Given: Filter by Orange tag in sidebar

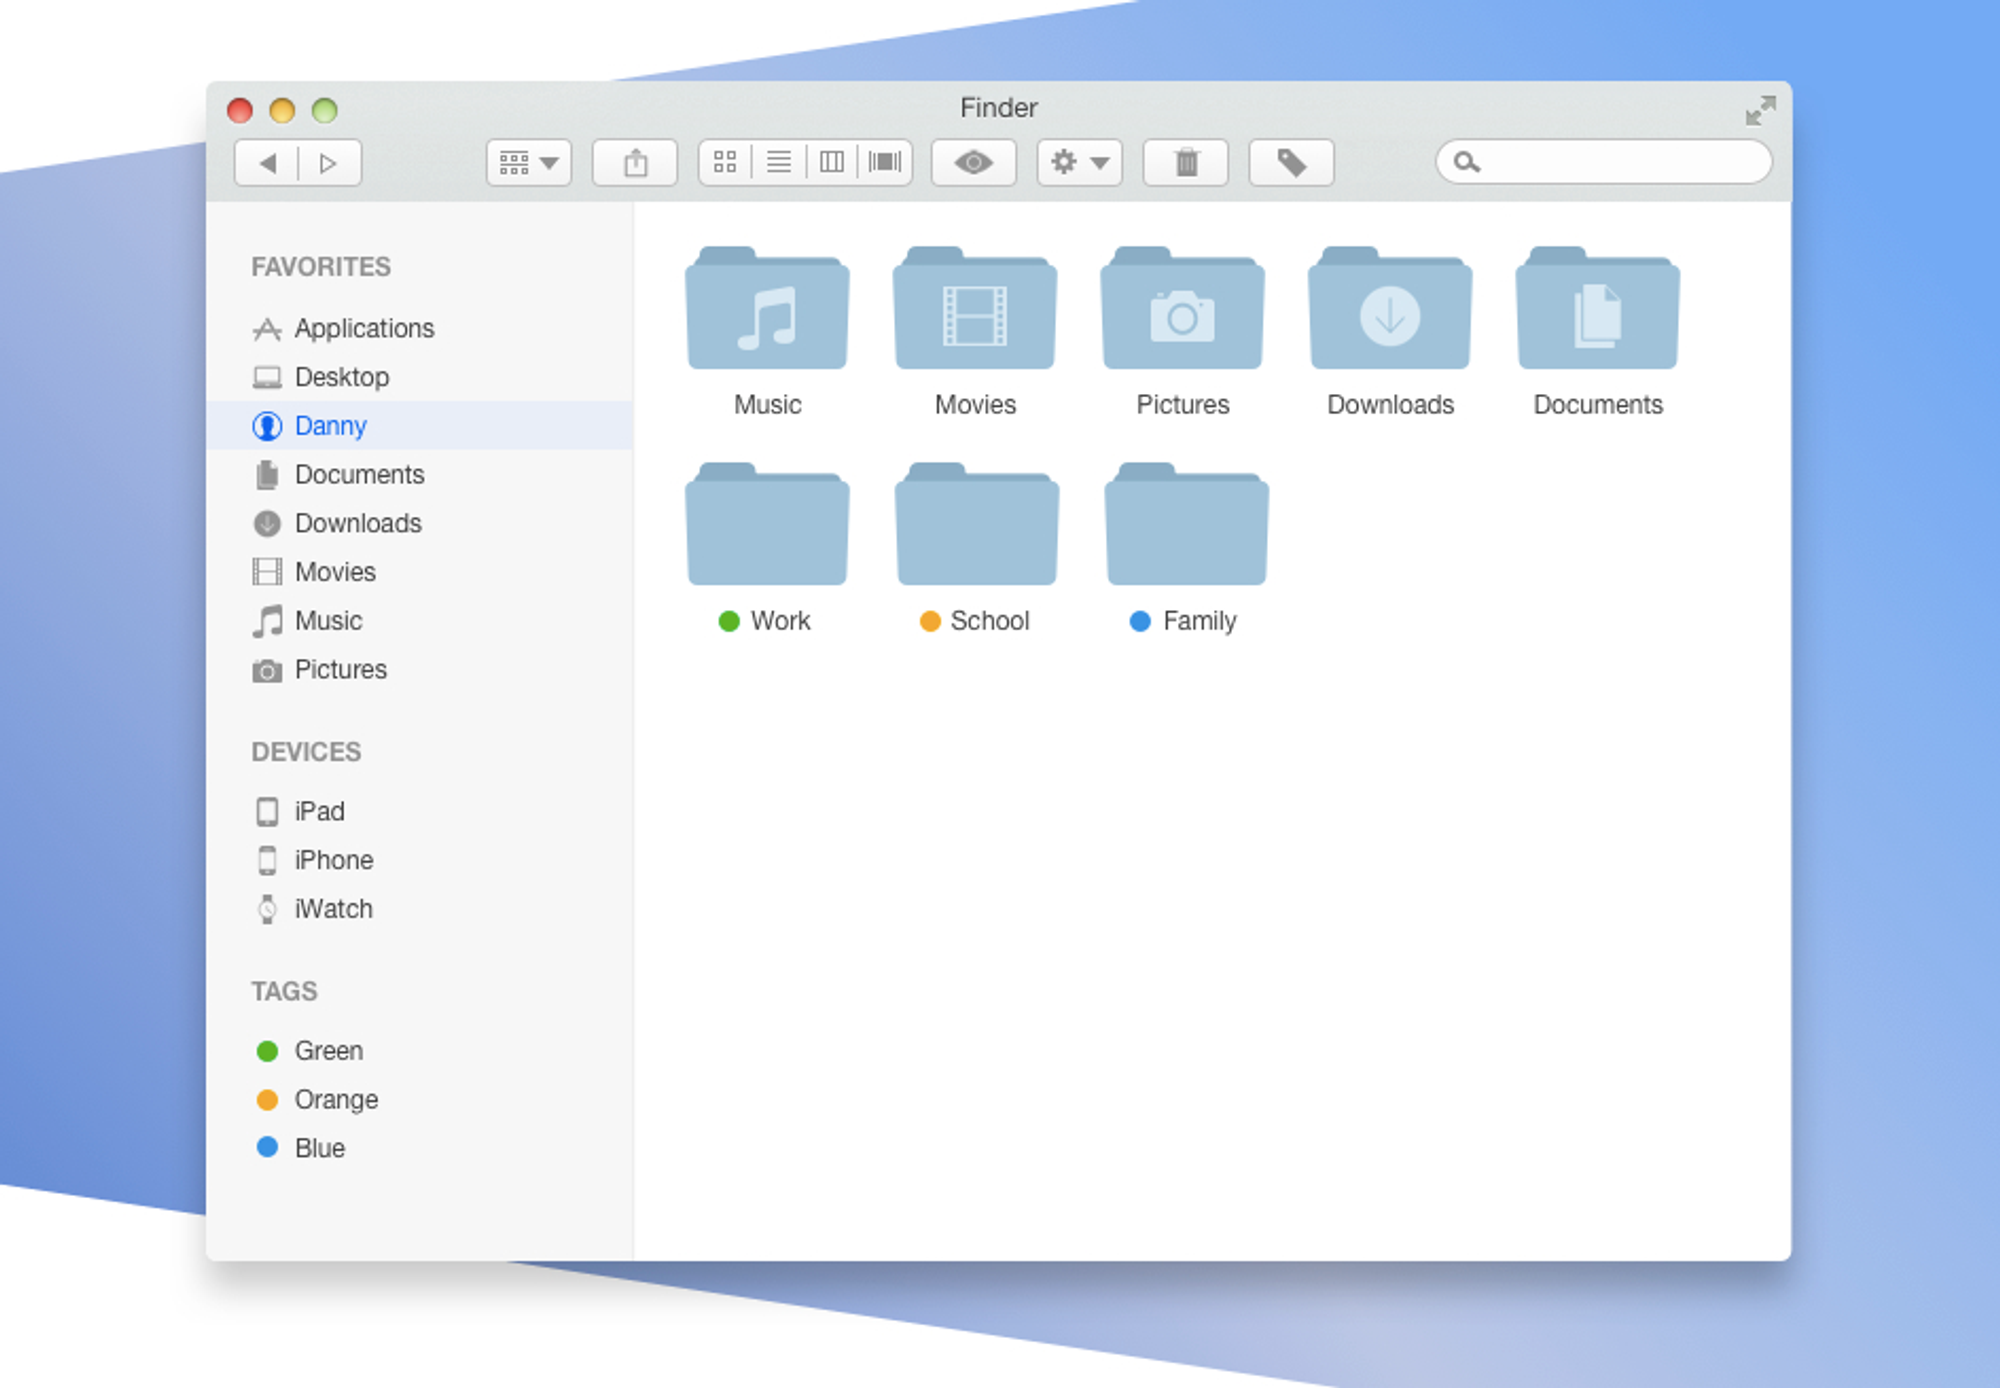Looking at the screenshot, I should [x=336, y=1100].
